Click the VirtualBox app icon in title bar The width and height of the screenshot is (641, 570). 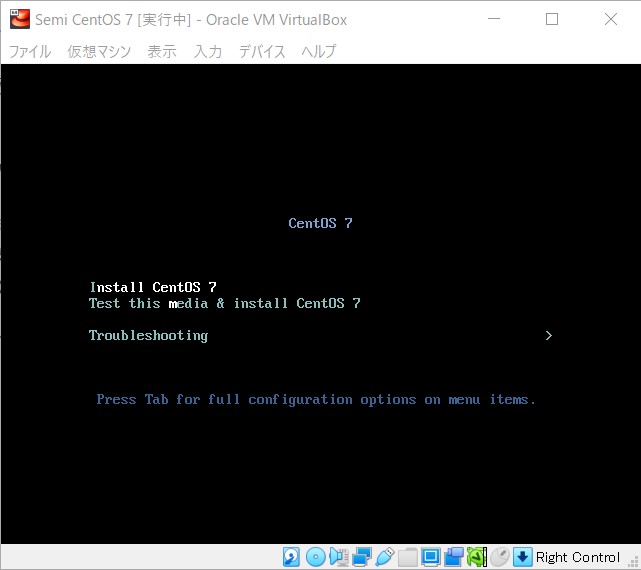(x=20, y=19)
